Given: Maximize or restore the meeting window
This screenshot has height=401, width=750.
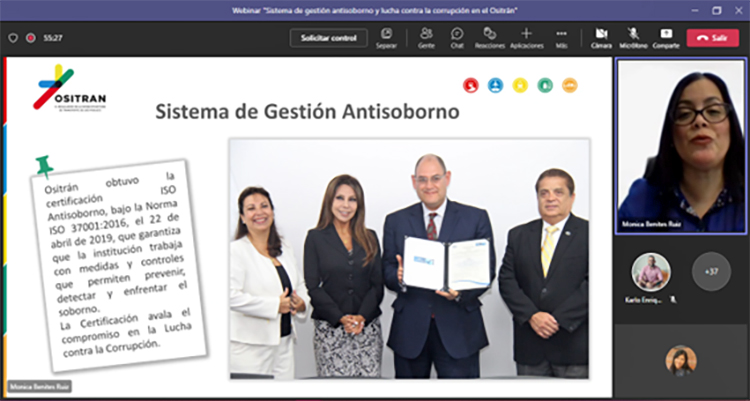Looking at the screenshot, I should pos(717,10).
